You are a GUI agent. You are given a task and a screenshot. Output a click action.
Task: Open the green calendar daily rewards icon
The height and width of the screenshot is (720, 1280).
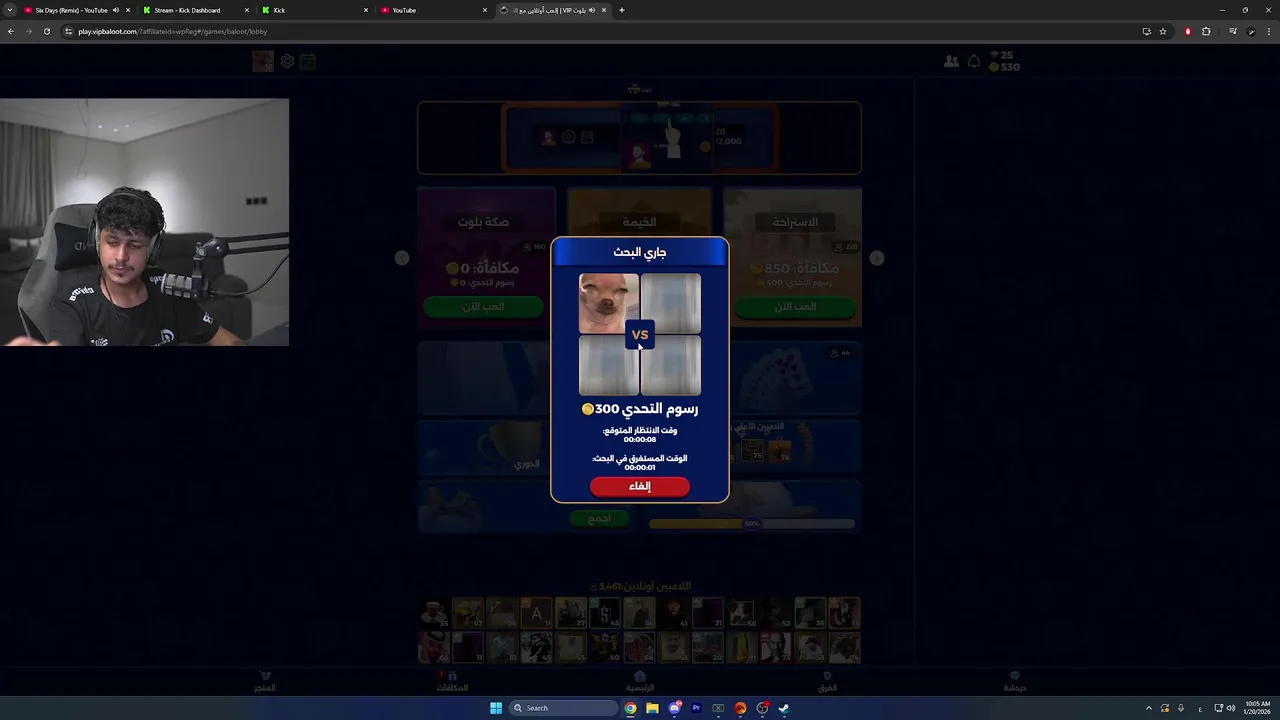308,61
